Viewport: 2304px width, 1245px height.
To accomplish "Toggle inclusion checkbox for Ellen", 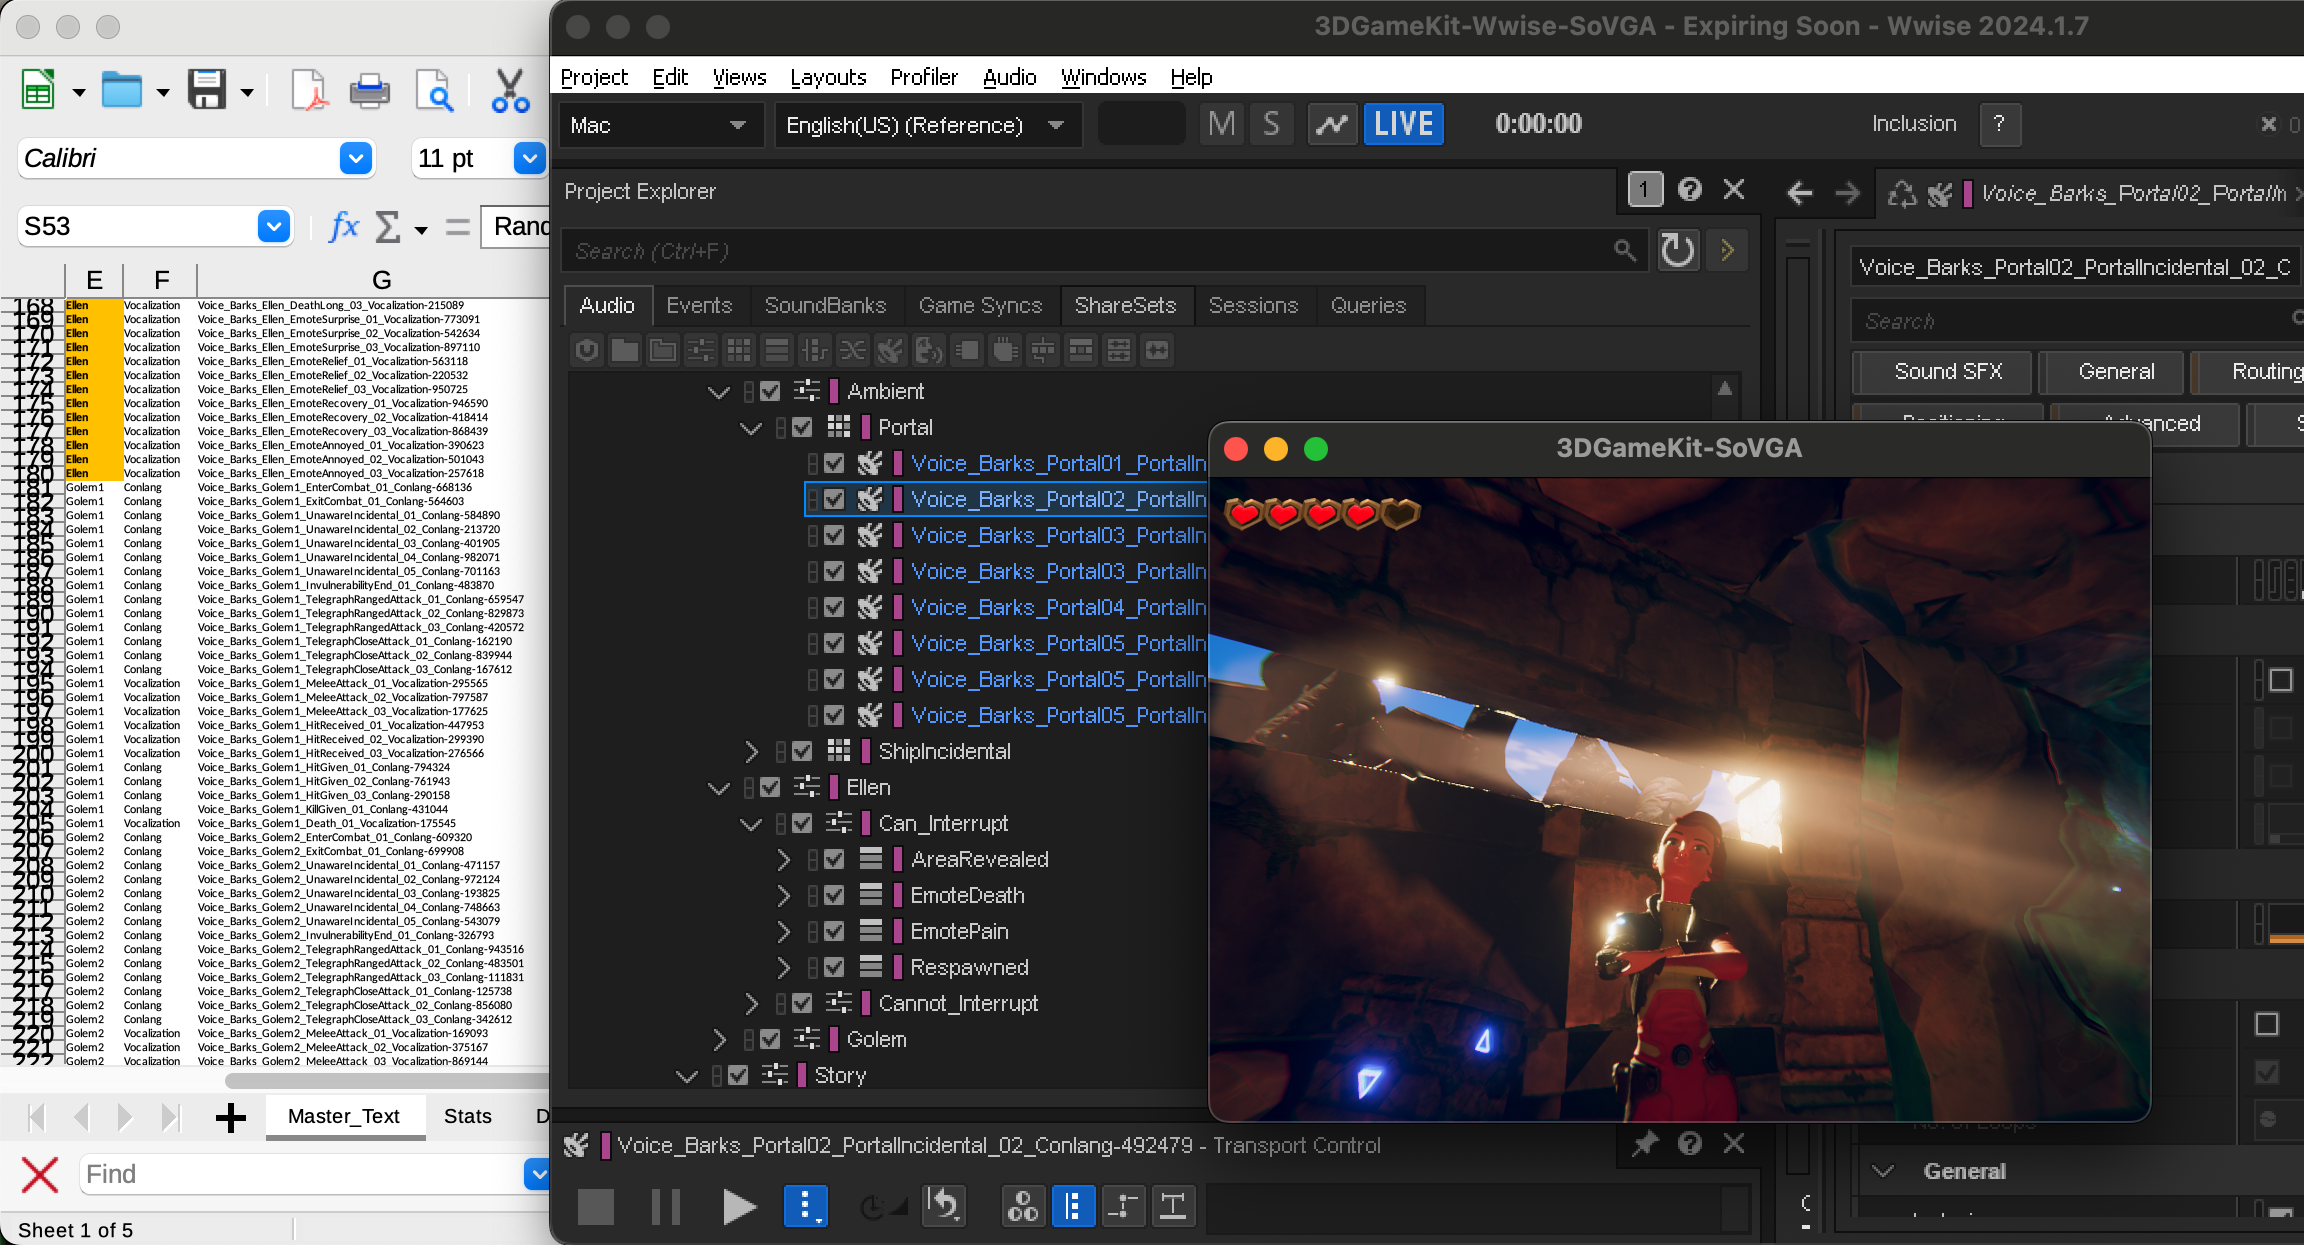I will 770,787.
